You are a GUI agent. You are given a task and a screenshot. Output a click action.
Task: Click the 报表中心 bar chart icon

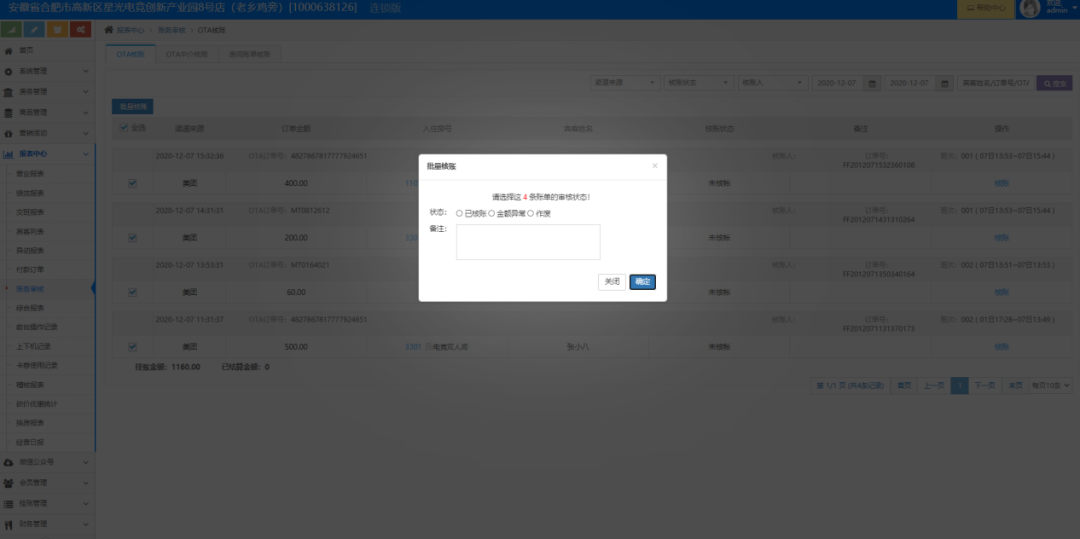(x=8, y=154)
